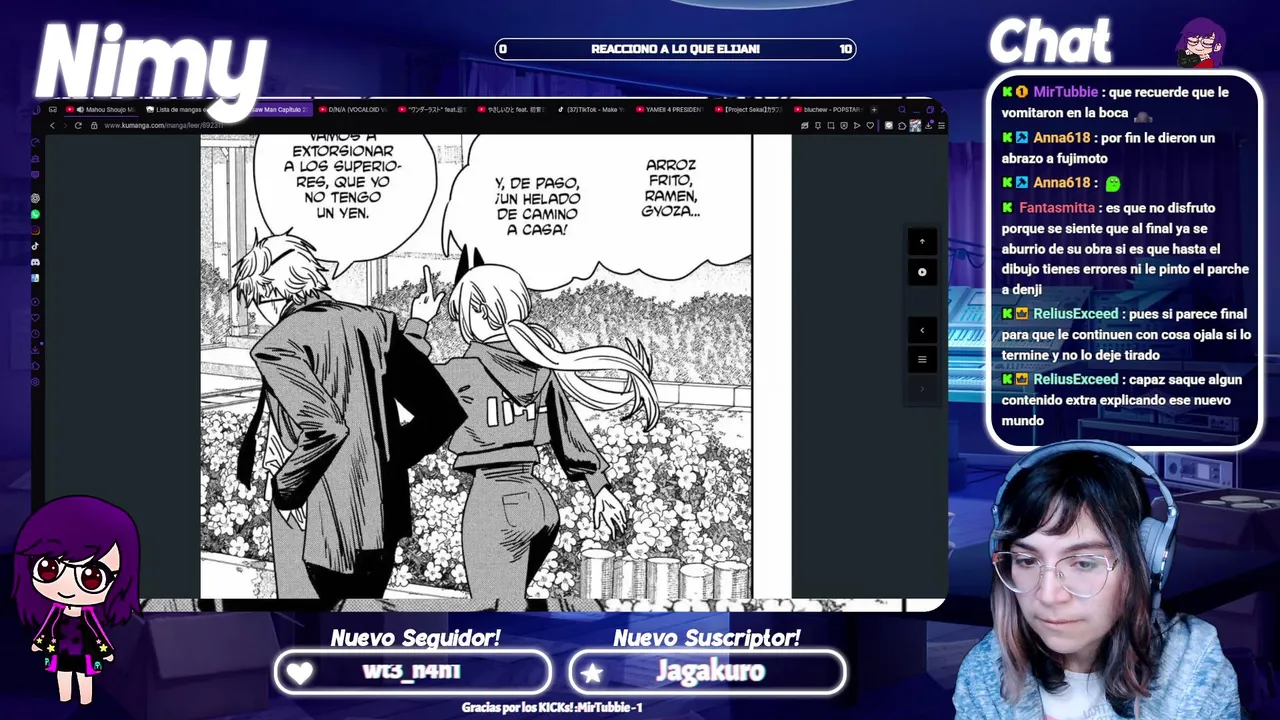
Task: Switch to the YAMEII 4 PRESIDENT tab
Action: (x=670, y=109)
